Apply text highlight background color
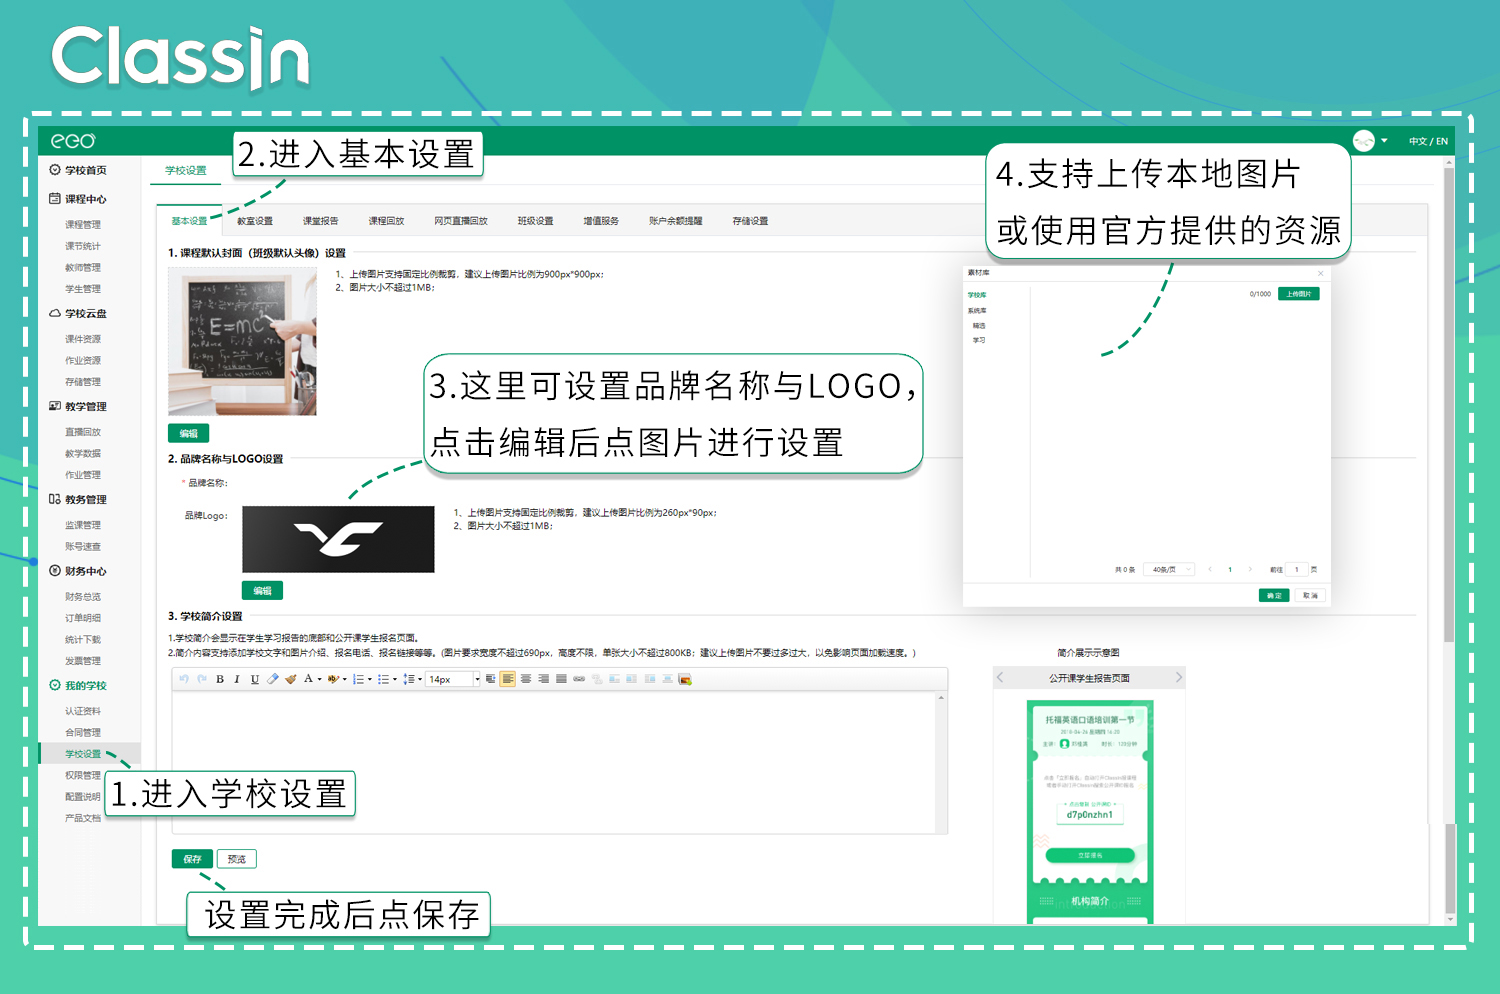Viewport: 1500px width, 994px height. coord(333,679)
